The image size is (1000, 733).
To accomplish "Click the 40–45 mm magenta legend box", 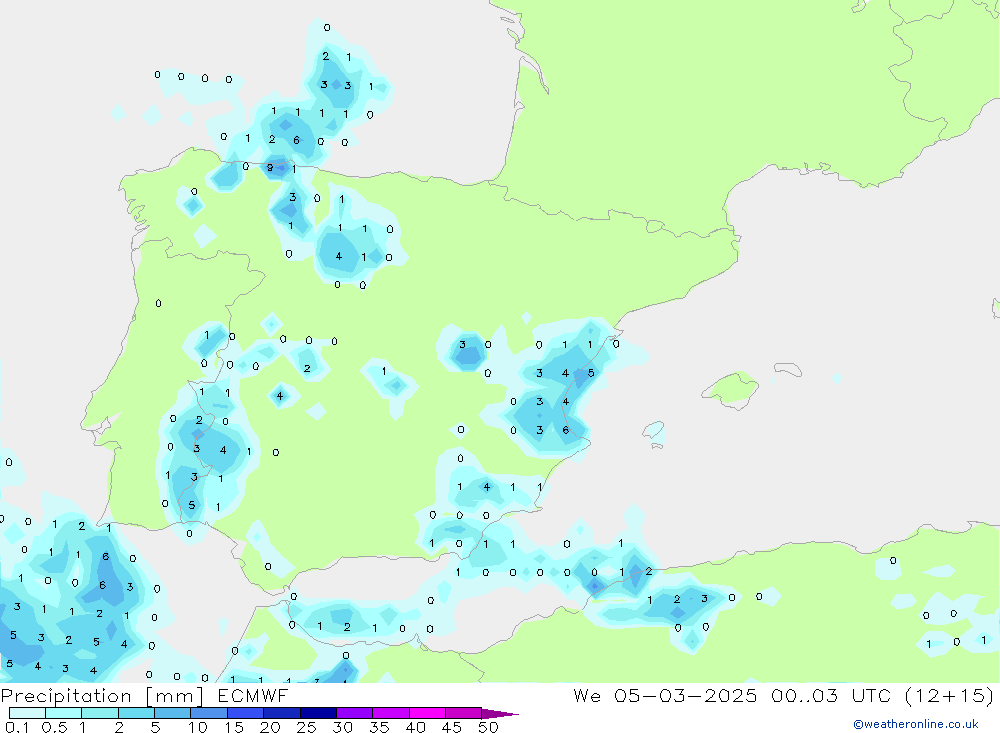I will coord(427,713).
